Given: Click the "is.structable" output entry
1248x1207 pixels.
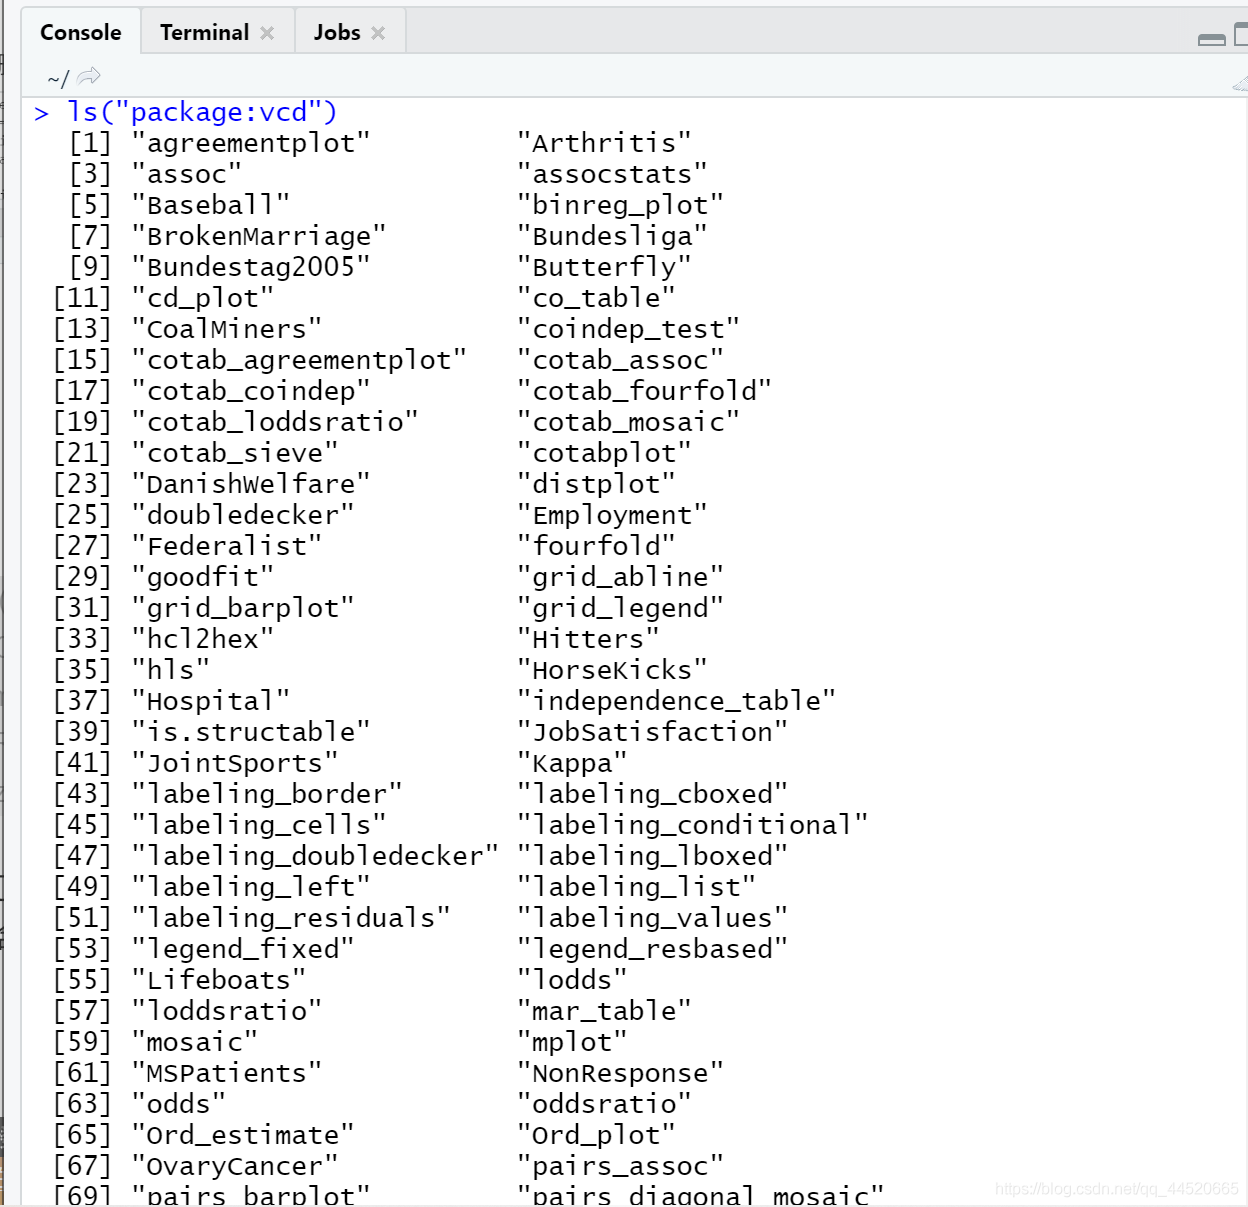Looking at the screenshot, I should 251,732.
